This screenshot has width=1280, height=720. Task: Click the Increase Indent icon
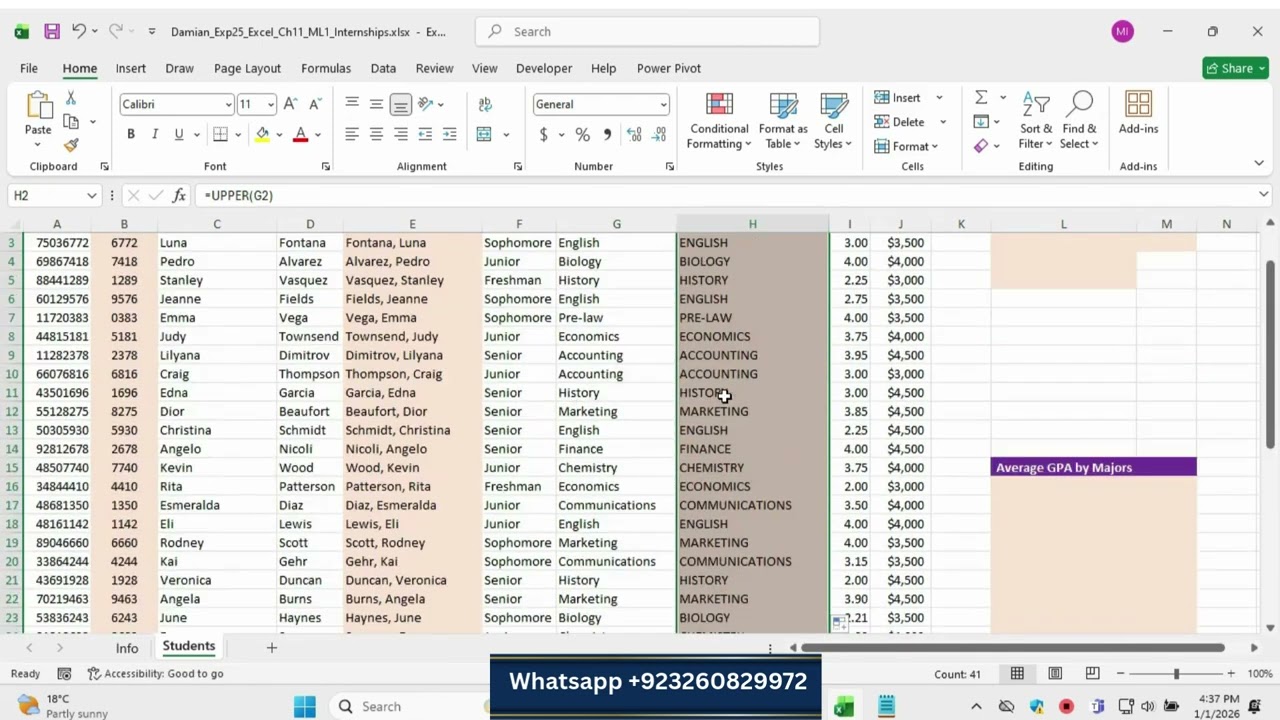[450, 134]
